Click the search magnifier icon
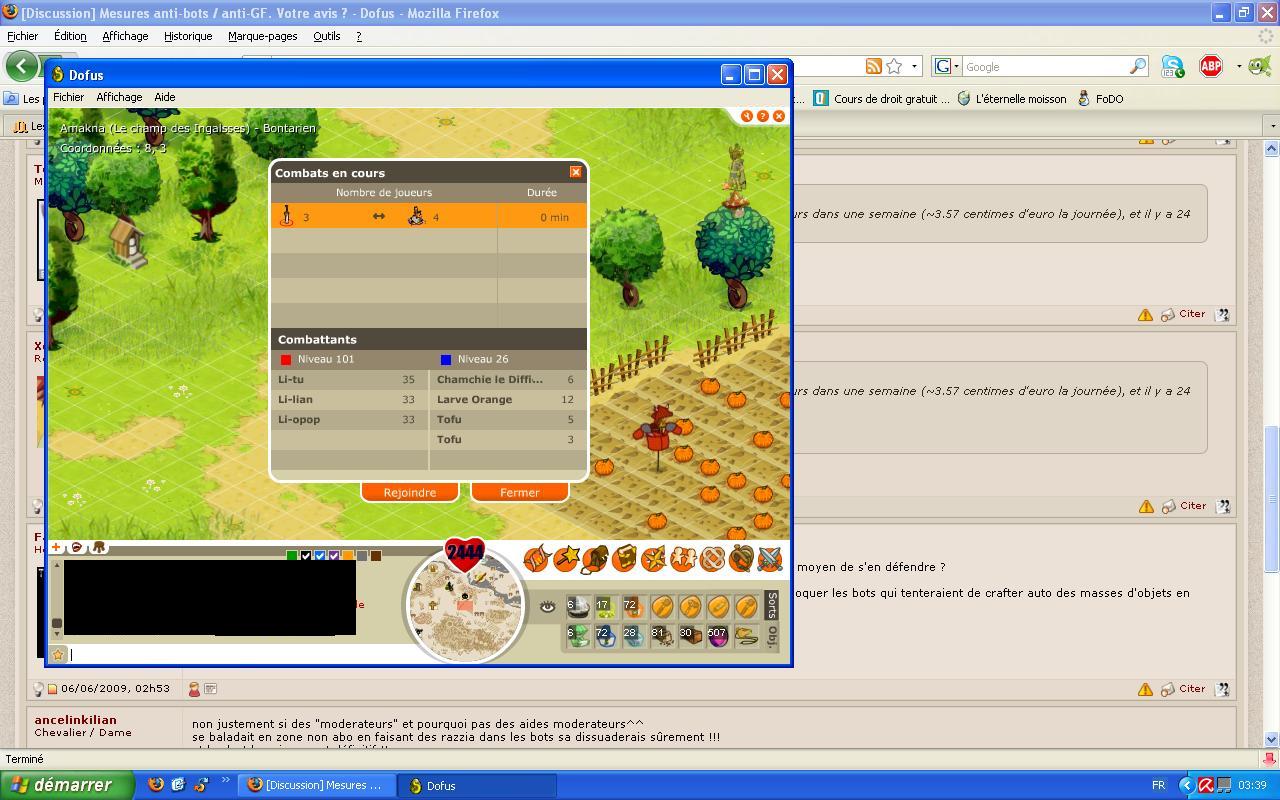This screenshot has width=1280, height=800. tap(1138, 67)
